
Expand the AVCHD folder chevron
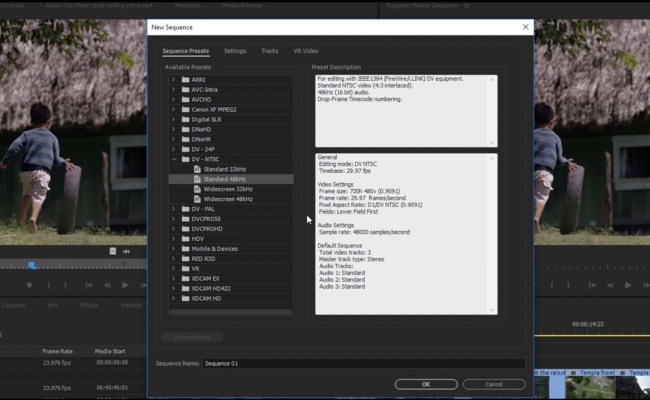click(x=174, y=99)
